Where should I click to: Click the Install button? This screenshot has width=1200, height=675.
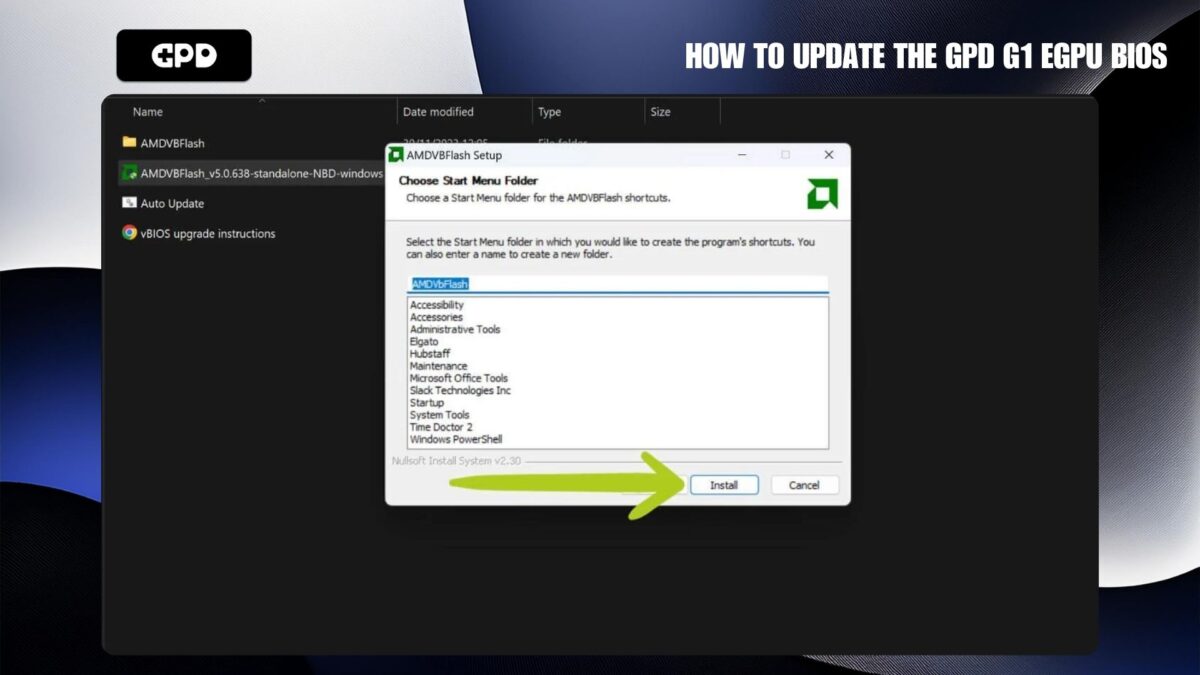(x=723, y=485)
